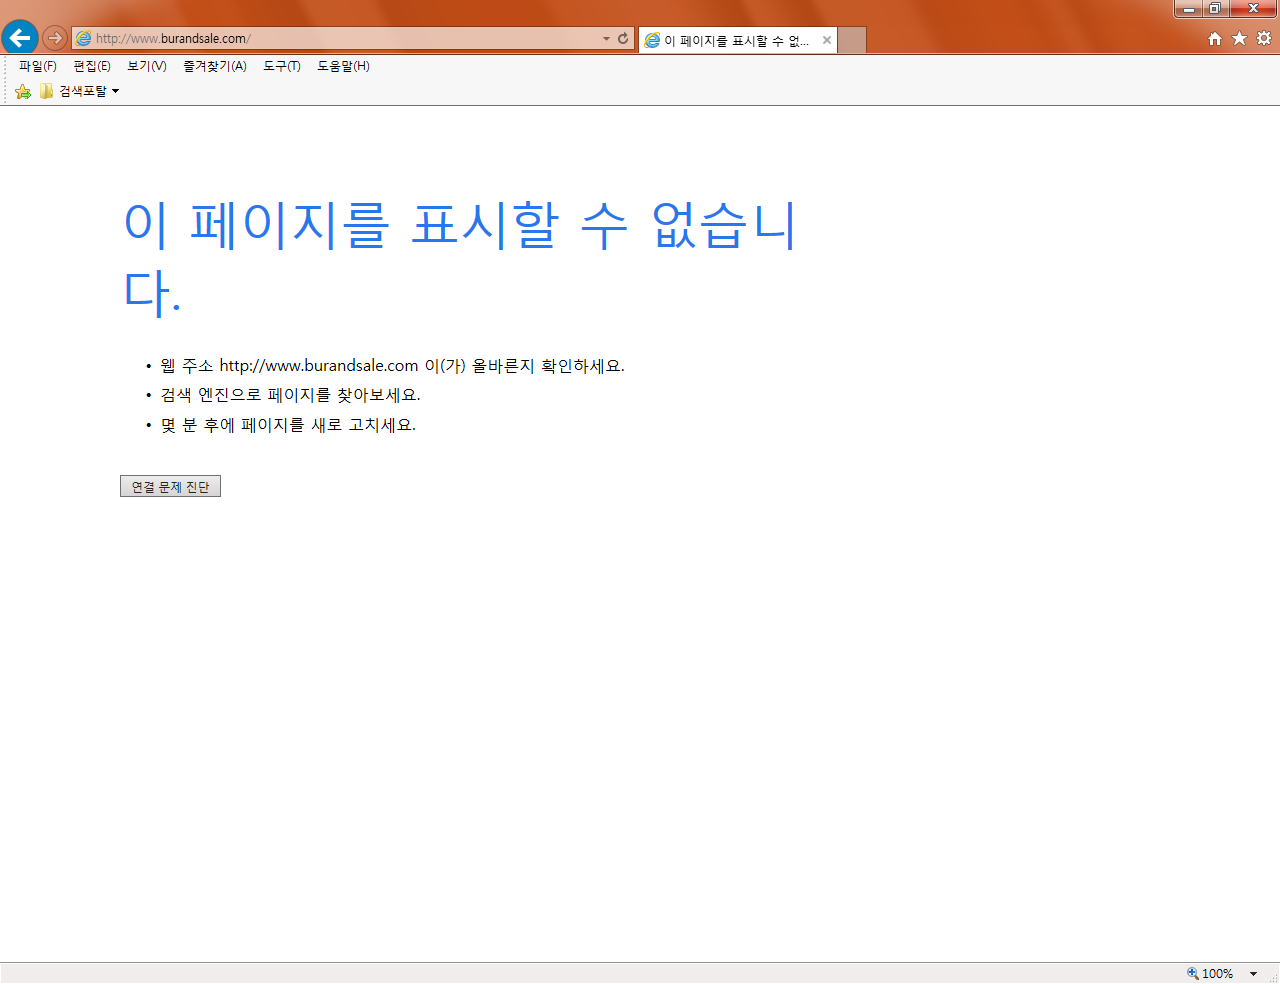Open the 파일(F) menu

[x=38, y=66]
